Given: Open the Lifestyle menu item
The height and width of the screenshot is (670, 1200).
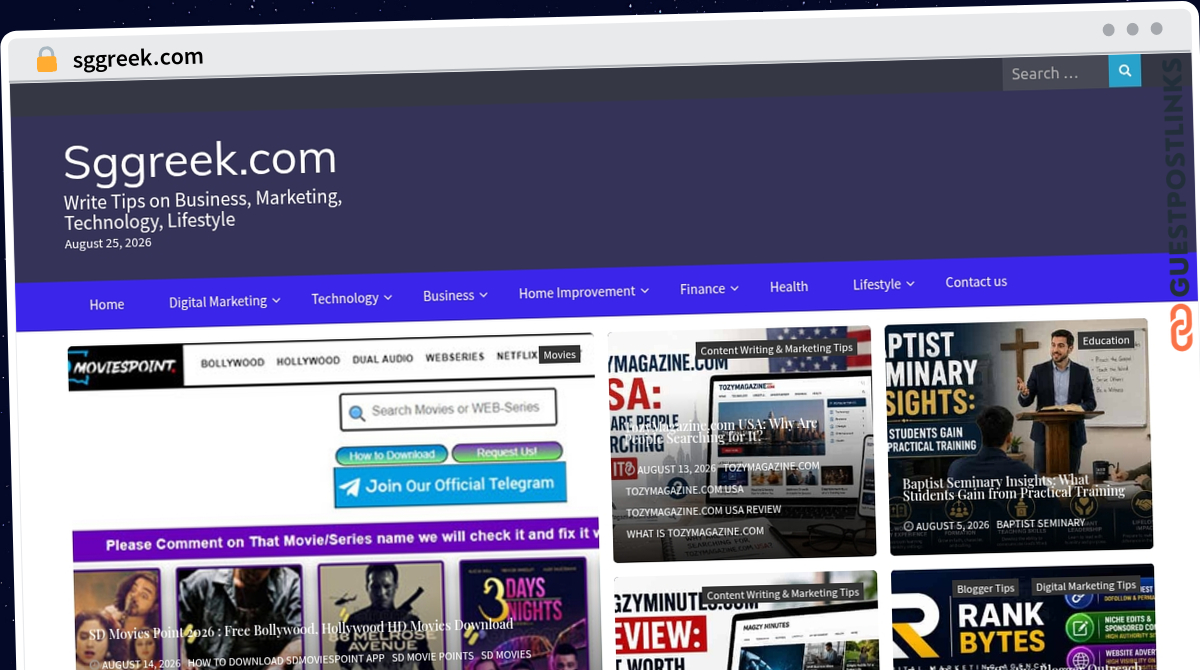Looking at the screenshot, I should tap(877, 285).
